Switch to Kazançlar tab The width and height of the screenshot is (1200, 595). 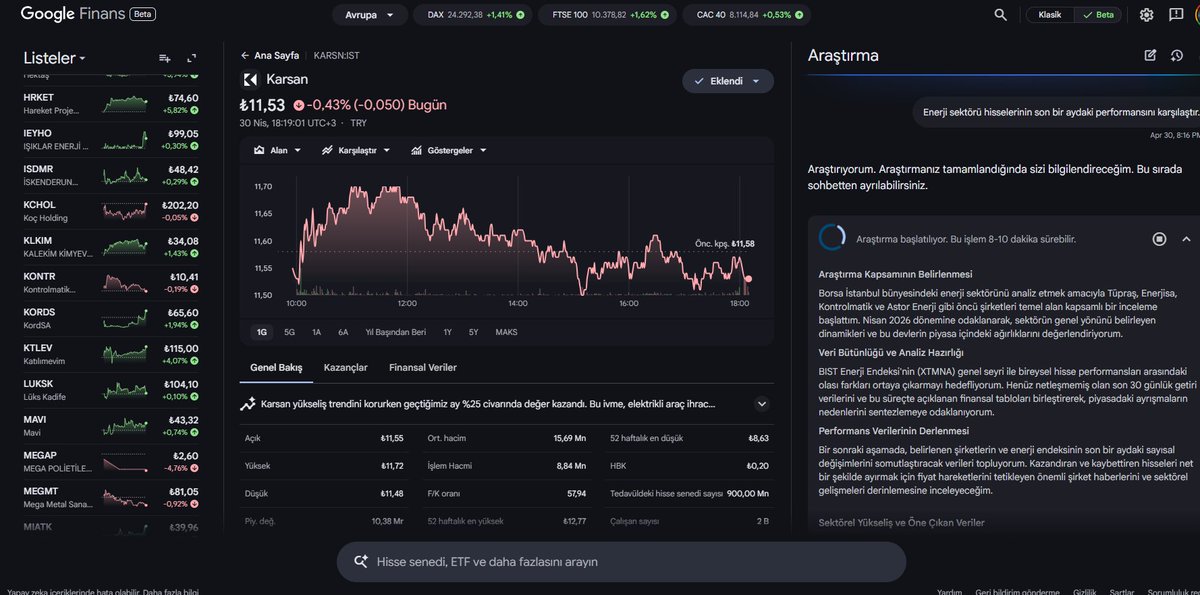[x=346, y=367]
